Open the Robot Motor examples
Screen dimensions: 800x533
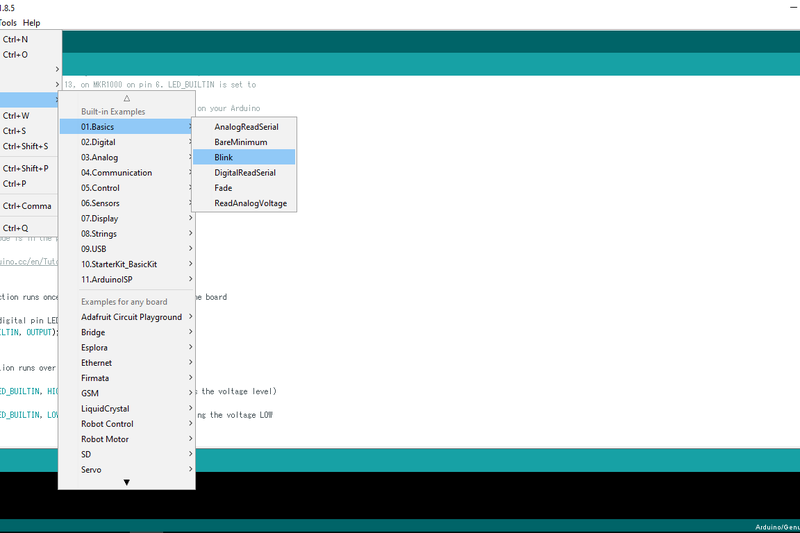tap(127, 439)
